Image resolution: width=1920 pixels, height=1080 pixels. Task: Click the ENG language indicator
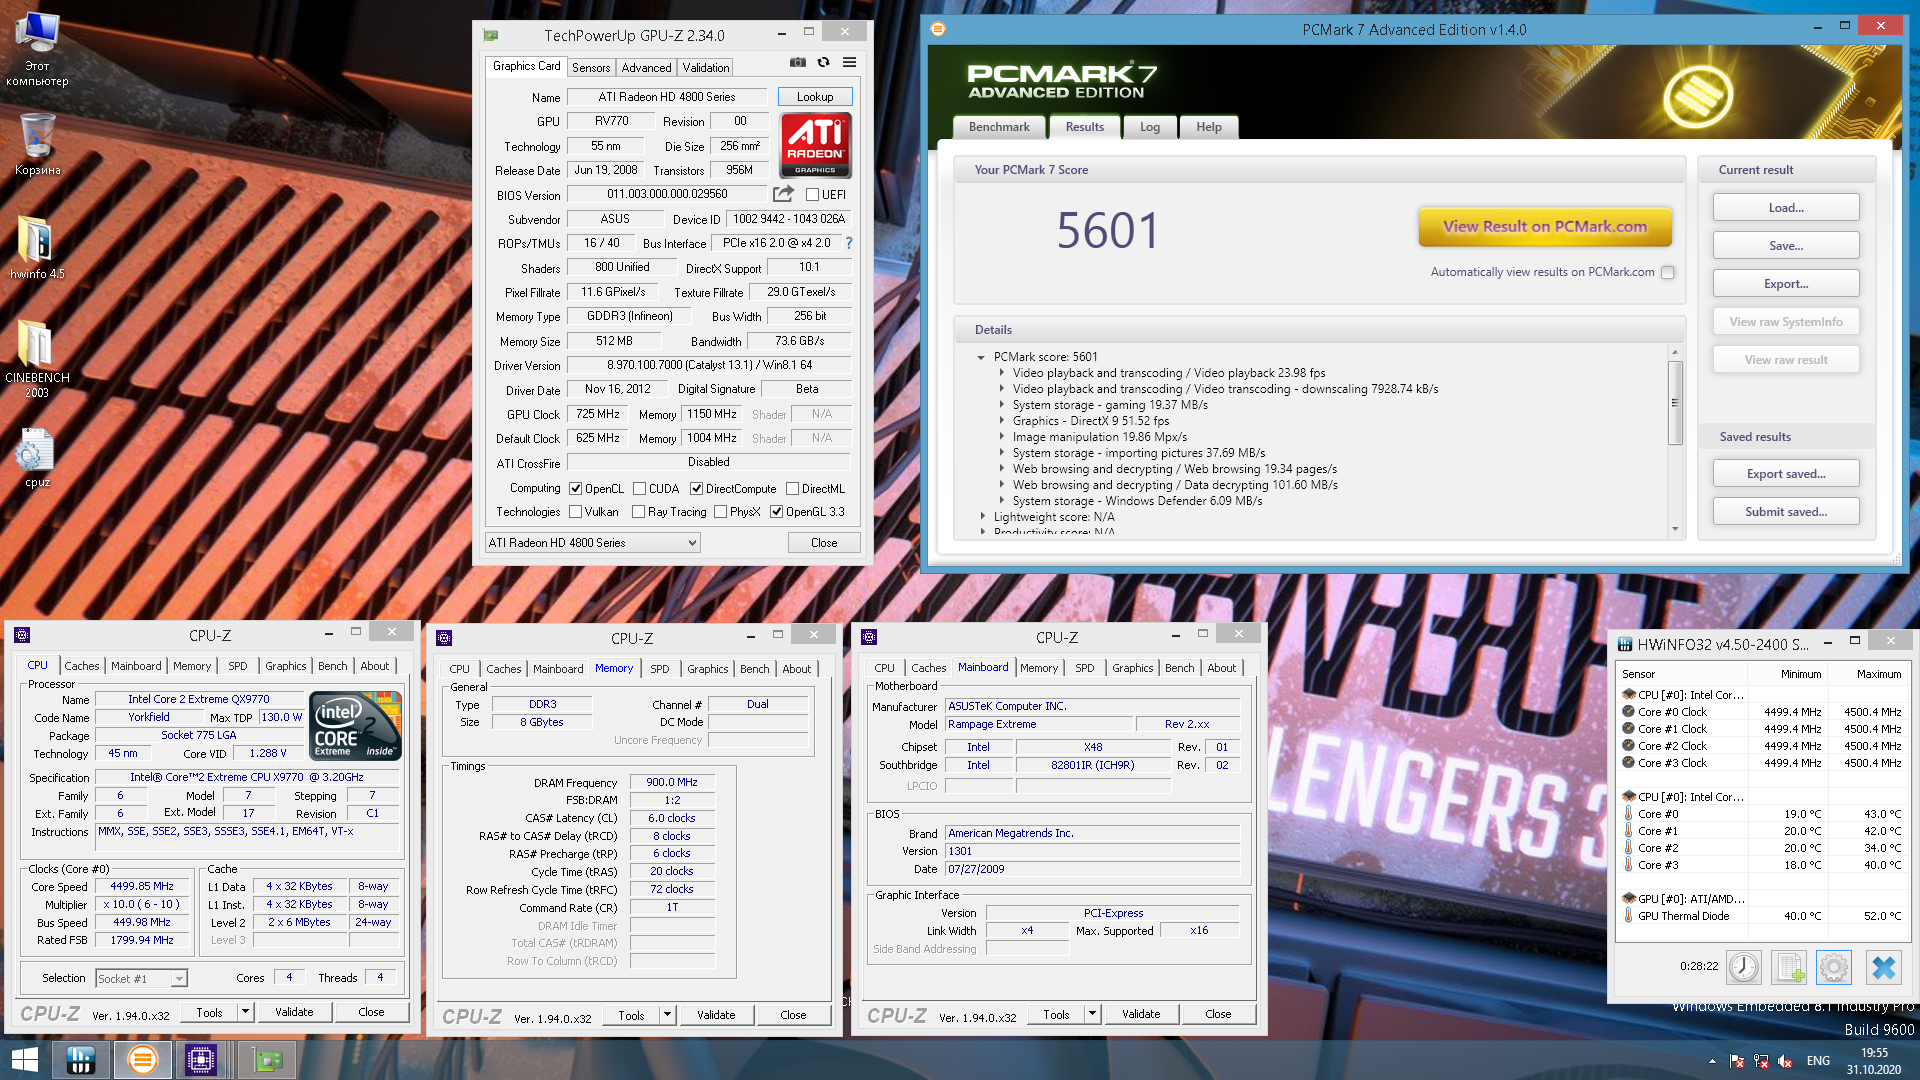click(x=1818, y=1061)
